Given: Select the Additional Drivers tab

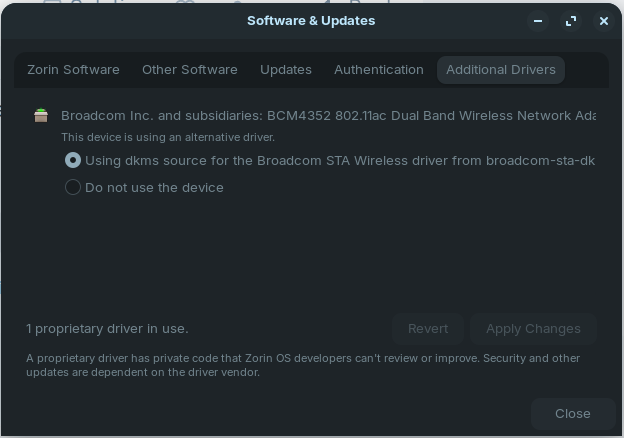Looking at the screenshot, I should [500, 70].
